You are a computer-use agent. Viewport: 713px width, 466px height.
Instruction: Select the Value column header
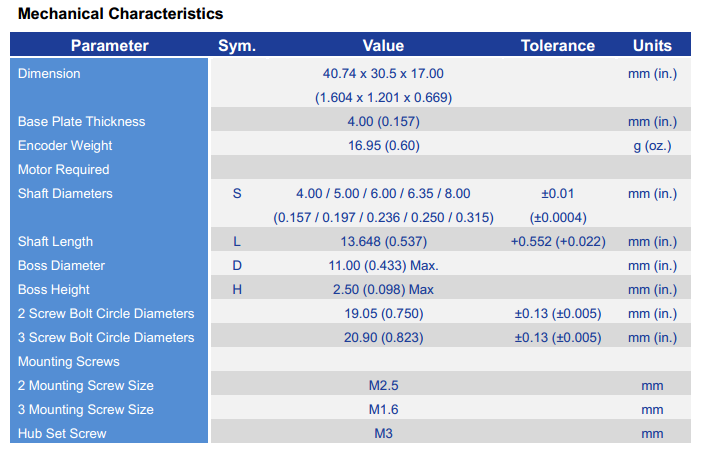point(383,46)
